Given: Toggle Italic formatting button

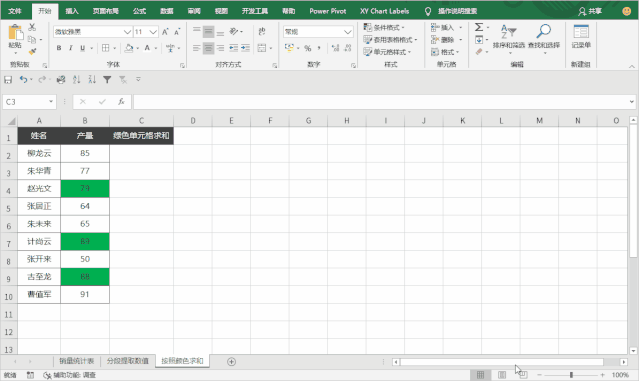Looking at the screenshot, I should tap(71, 48).
